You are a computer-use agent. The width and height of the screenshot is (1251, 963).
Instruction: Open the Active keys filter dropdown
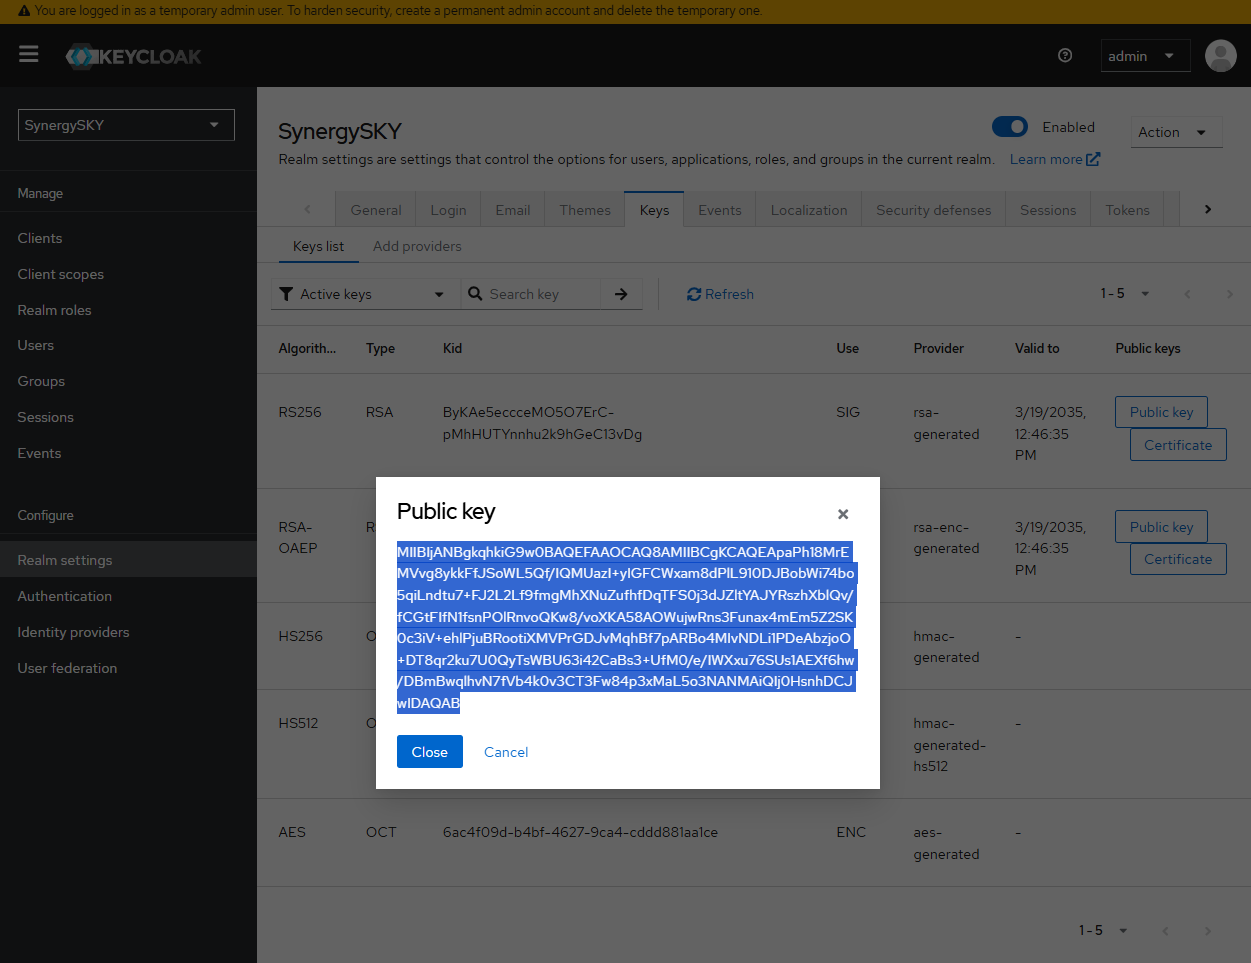pyautogui.click(x=364, y=294)
